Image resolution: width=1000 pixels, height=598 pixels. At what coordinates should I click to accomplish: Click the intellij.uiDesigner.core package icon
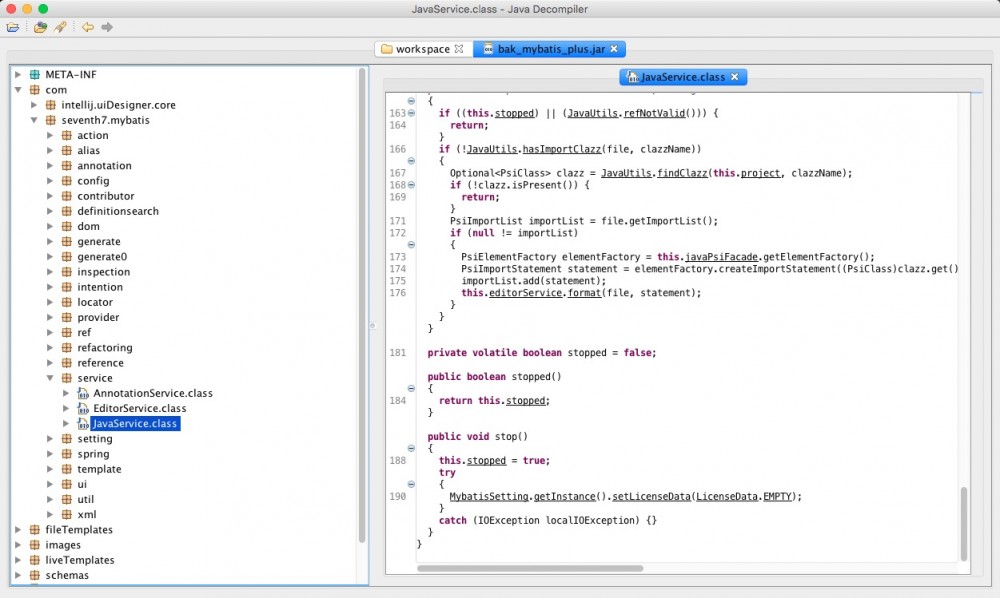51,105
